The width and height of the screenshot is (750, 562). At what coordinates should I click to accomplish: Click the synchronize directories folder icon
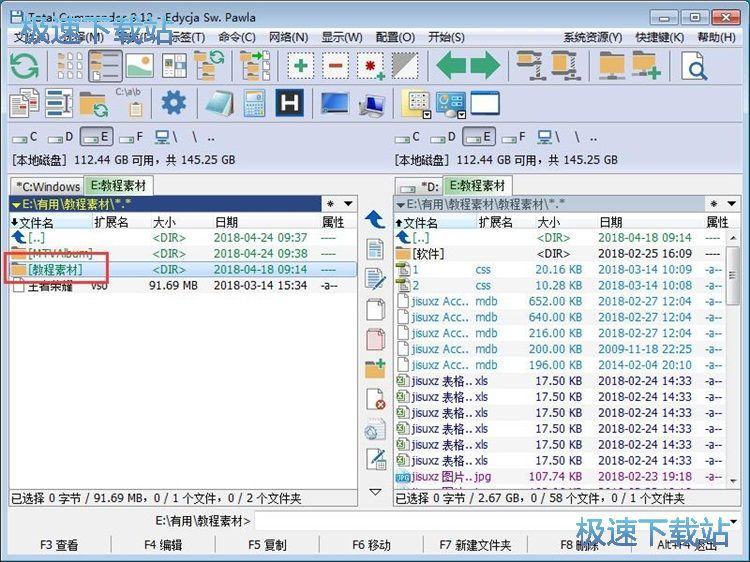(93, 104)
